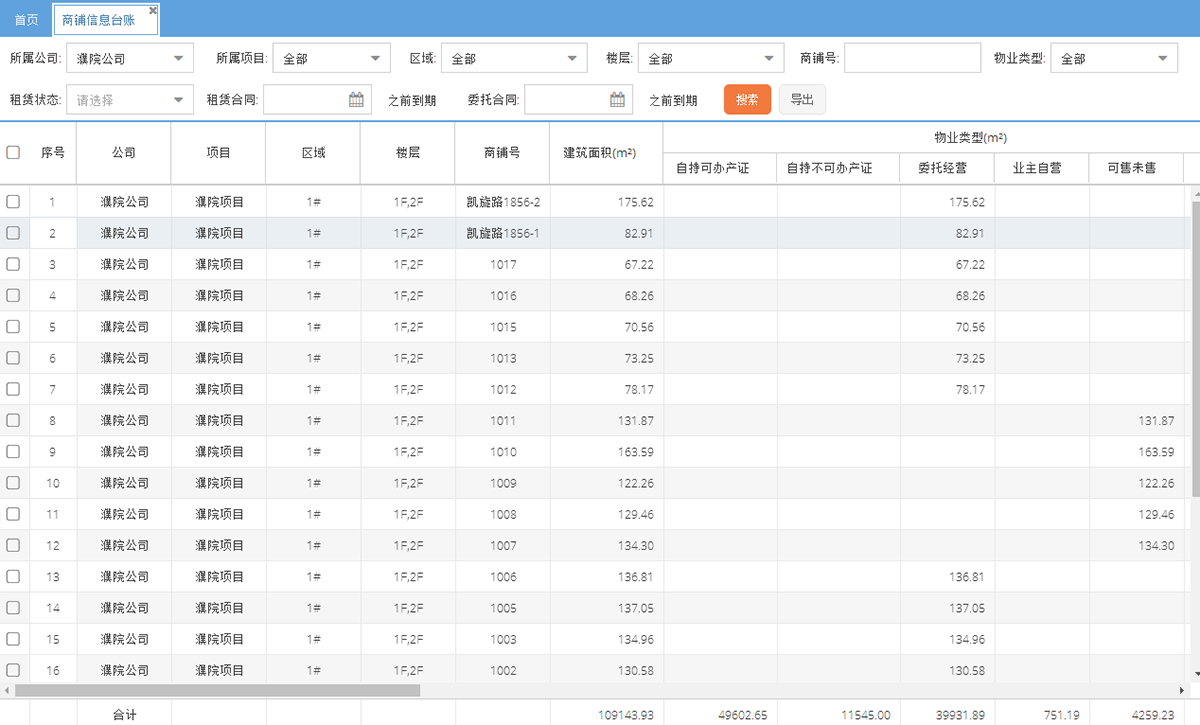This screenshot has height=725, width=1200.
Task: Click the orange 搜索 button
Action: point(747,100)
